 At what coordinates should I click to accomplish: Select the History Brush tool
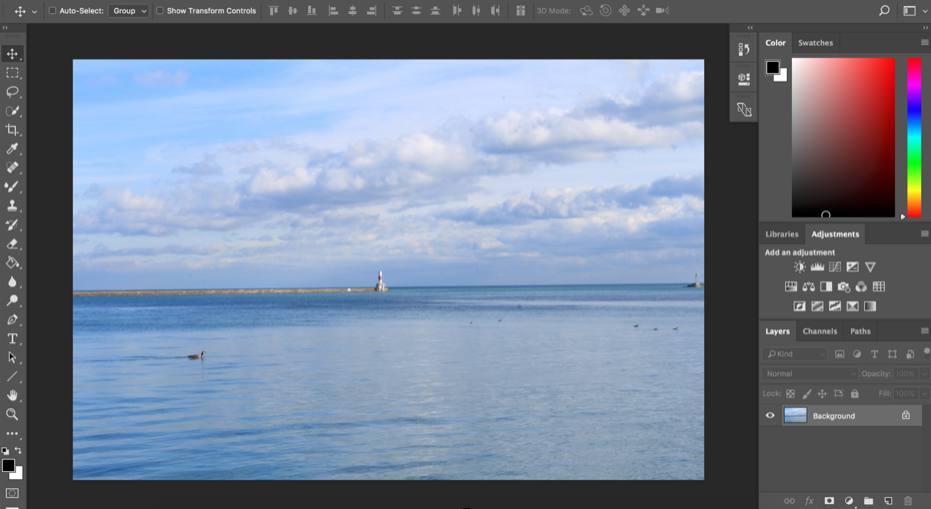[x=12, y=225]
